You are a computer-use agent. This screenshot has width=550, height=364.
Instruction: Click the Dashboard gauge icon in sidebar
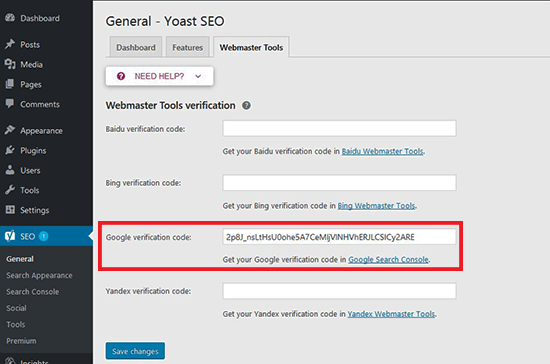coord(10,18)
